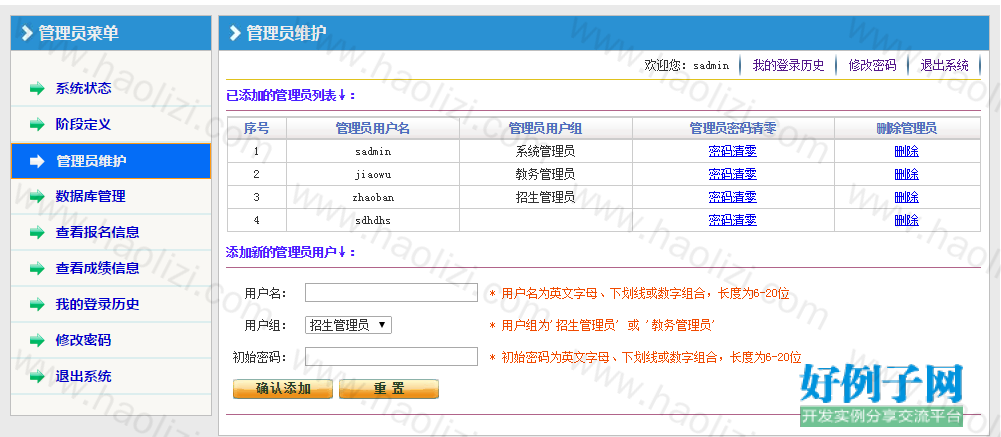The height and width of the screenshot is (437, 1001).
Task: Open the 用户组 dropdown showing 招生管理员
Action: pyautogui.click(x=348, y=325)
